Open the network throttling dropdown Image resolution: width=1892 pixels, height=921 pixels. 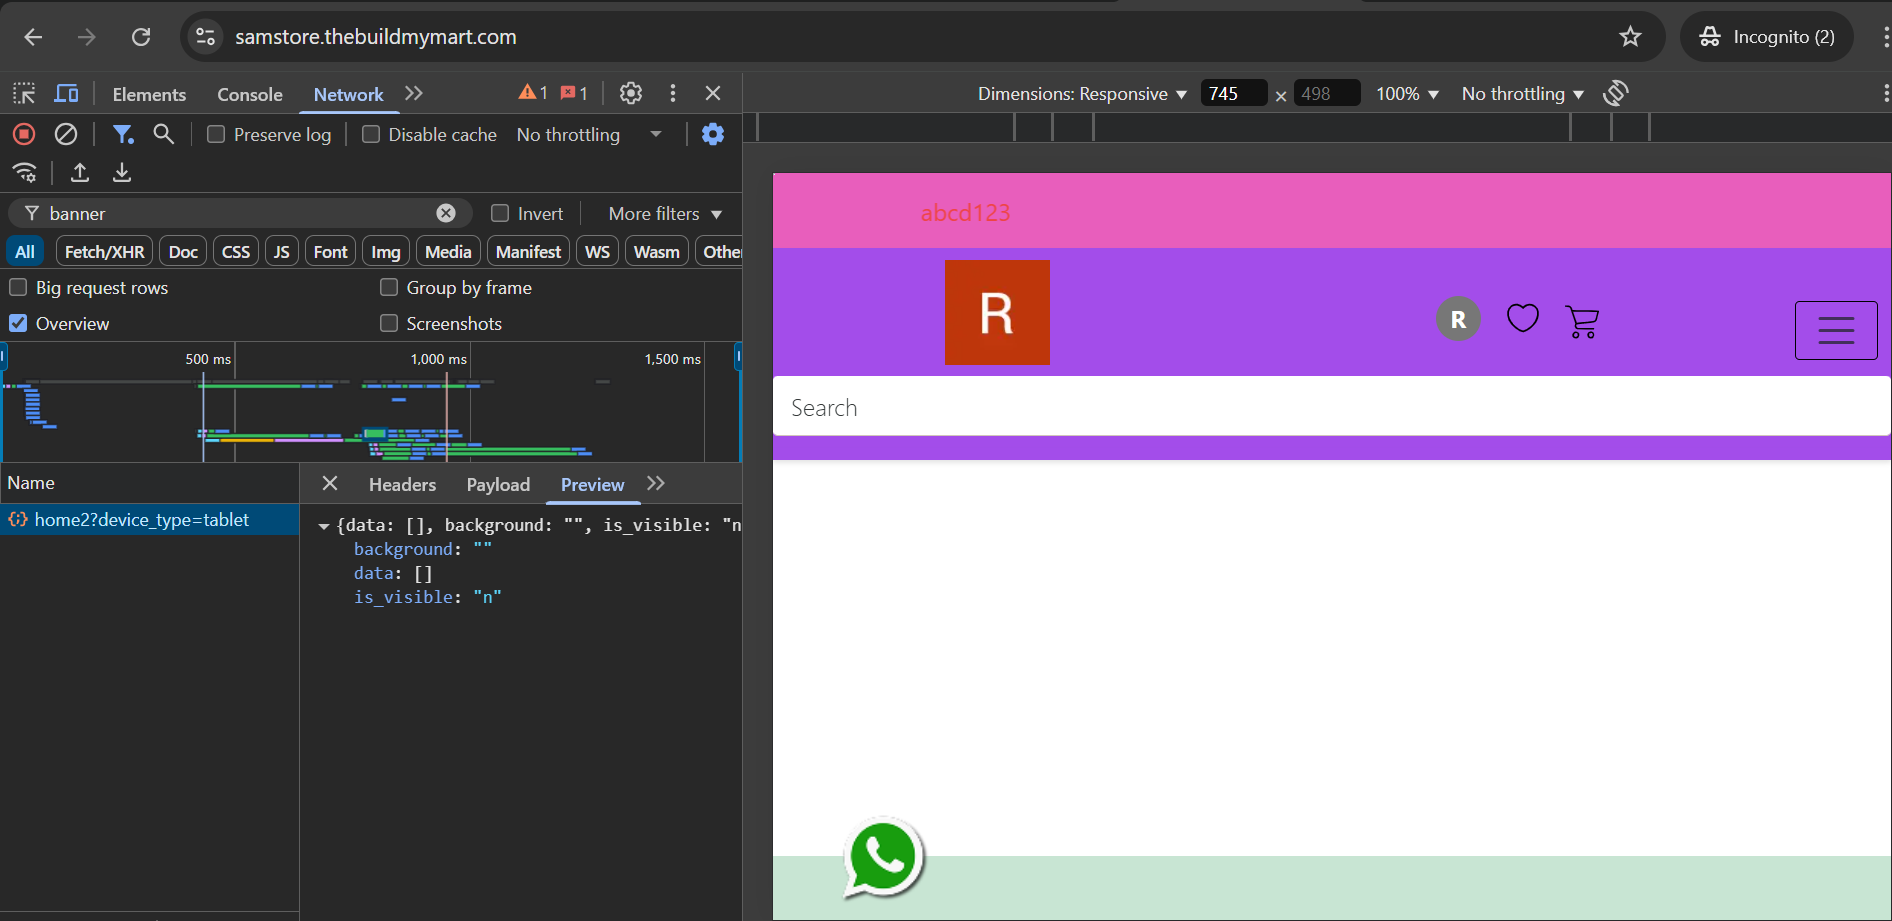tap(589, 134)
